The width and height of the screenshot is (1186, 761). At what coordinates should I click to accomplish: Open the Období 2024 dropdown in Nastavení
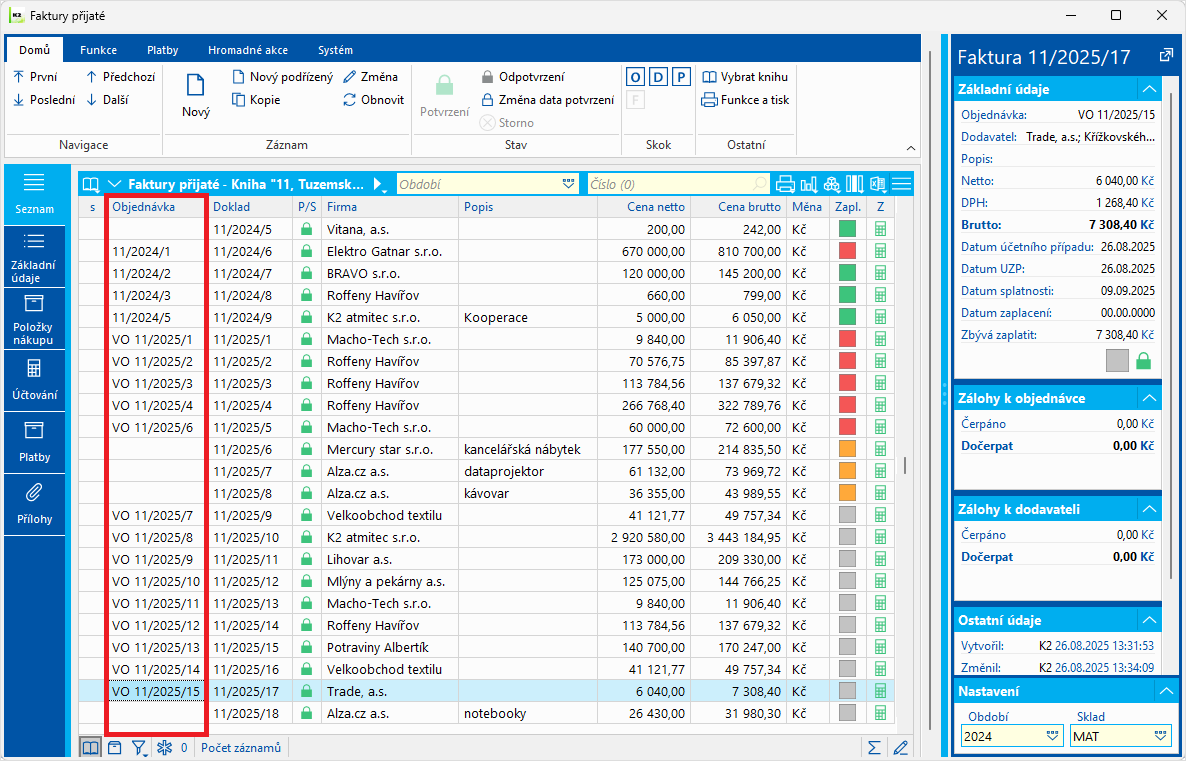click(1052, 735)
